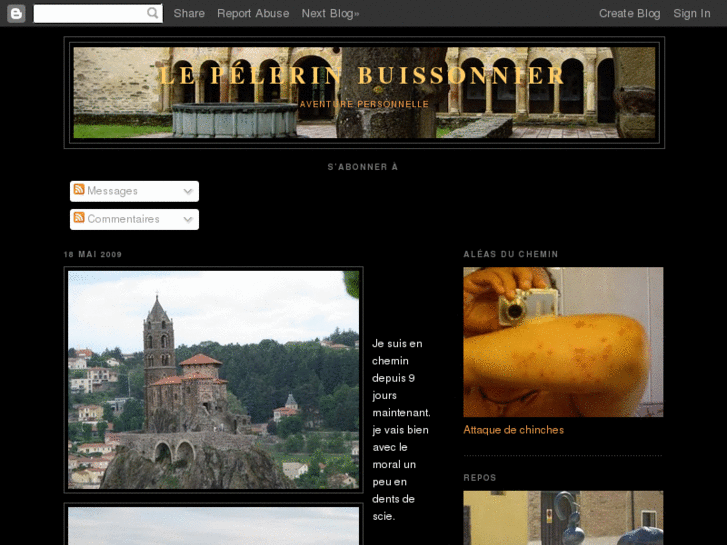Click the Aventure personnelle subtitle
The image size is (727, 545).
pos(364,104)
